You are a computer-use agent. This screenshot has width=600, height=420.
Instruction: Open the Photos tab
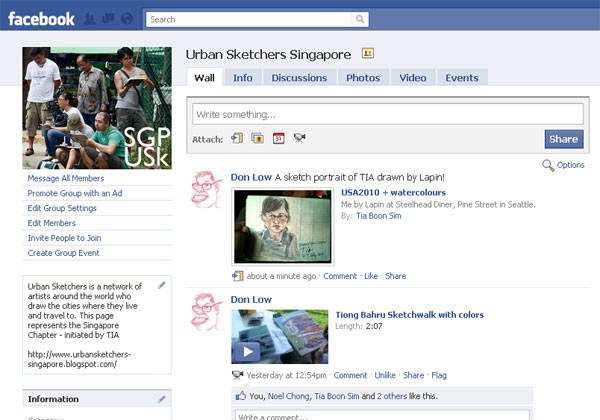(363, 78)
